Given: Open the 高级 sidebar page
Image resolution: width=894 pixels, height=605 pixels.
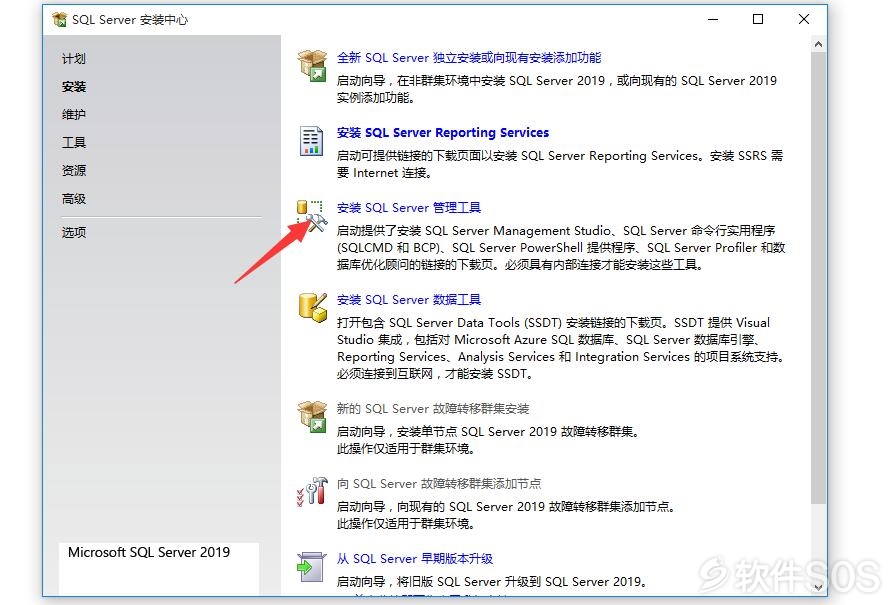Looking at the screenshot, I should click(74, 199).
